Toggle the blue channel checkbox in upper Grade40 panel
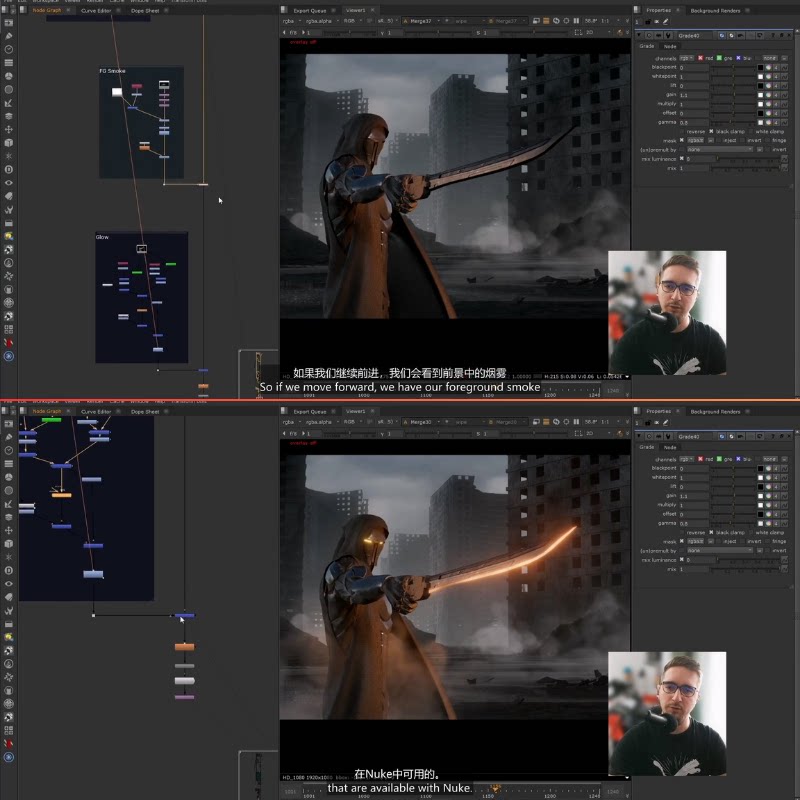The image size is (800, 800). pyautogui.click(x=738, y=58)
